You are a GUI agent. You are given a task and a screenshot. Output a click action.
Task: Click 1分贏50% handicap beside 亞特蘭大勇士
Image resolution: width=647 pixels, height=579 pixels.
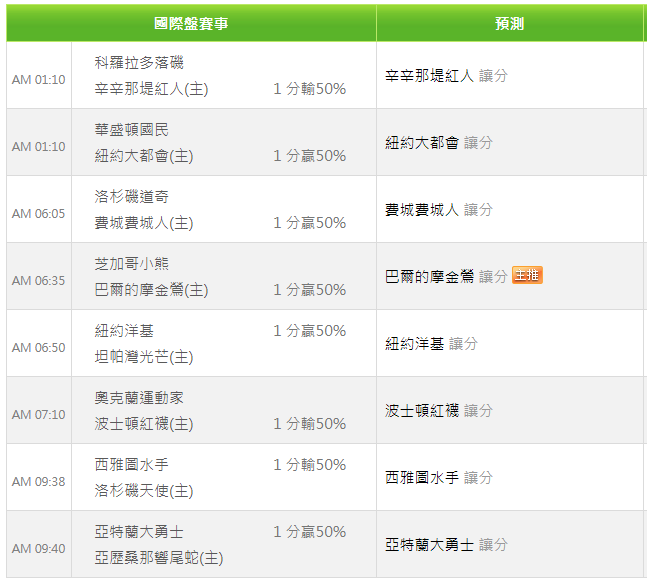click(x=309, y=532)
